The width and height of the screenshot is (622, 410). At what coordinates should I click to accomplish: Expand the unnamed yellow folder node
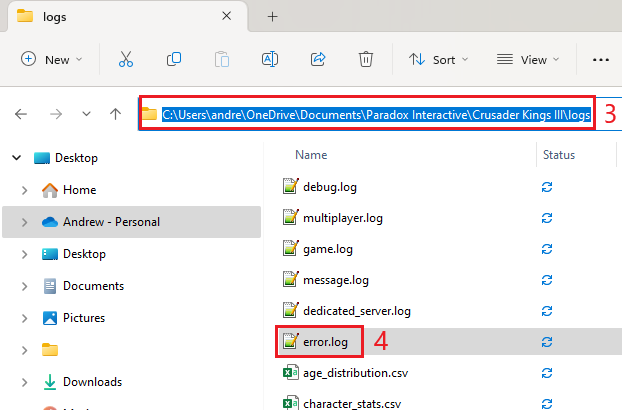(x=24, y=350)
